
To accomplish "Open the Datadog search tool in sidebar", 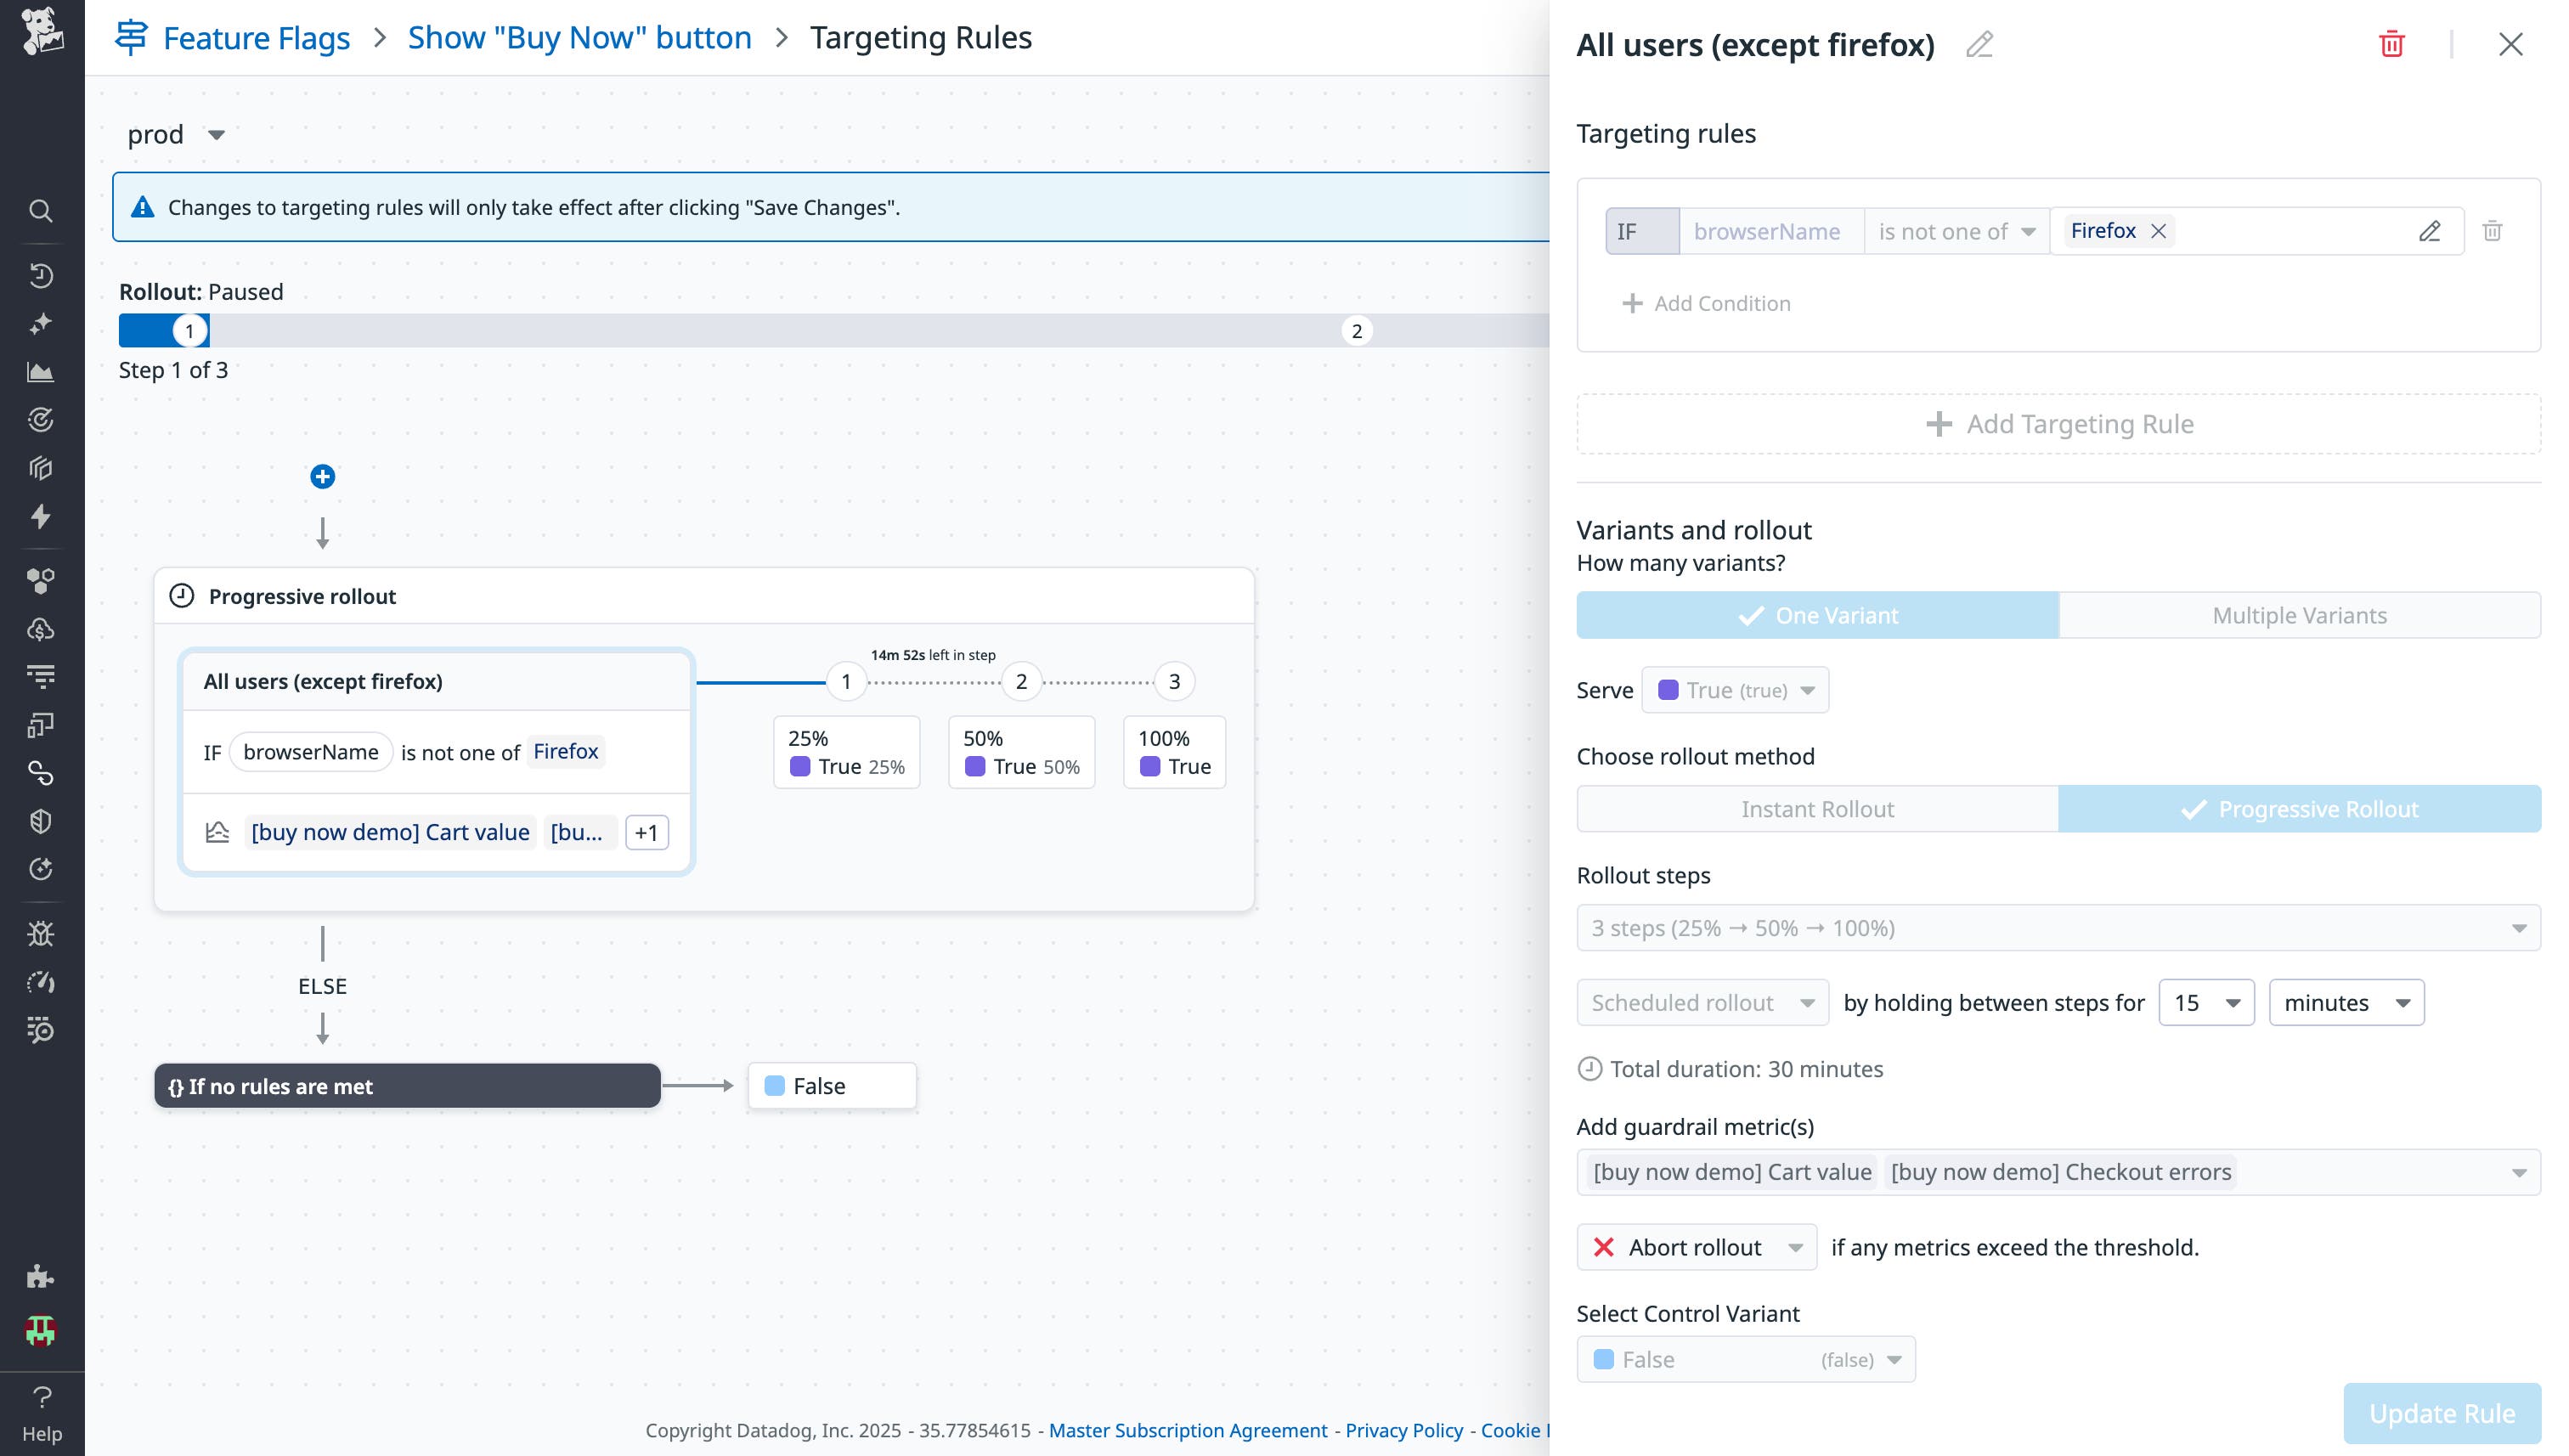I will coord(40,210).
